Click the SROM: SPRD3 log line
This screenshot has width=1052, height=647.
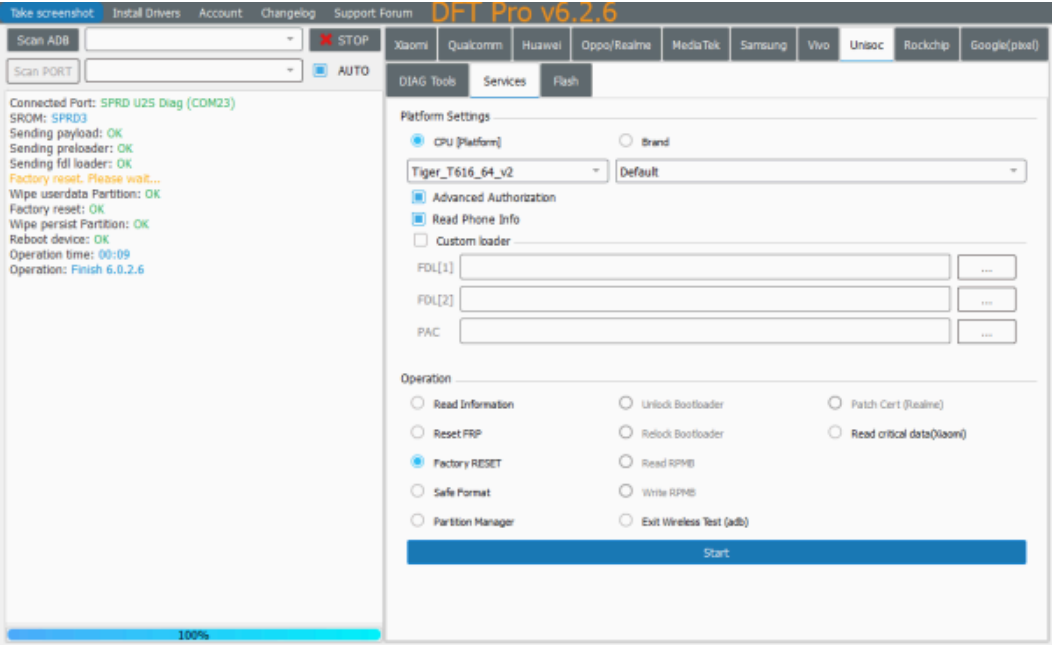(48, 118)
